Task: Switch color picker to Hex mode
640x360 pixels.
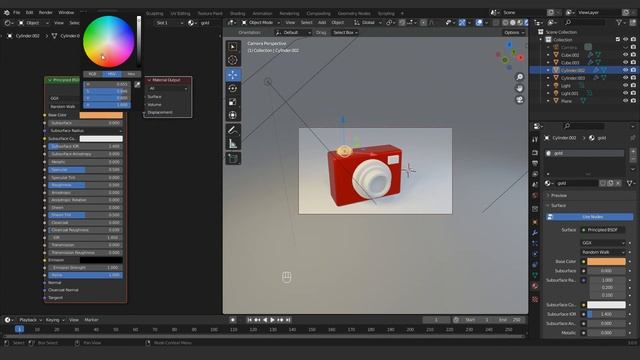Action: (x=131, y=74)
